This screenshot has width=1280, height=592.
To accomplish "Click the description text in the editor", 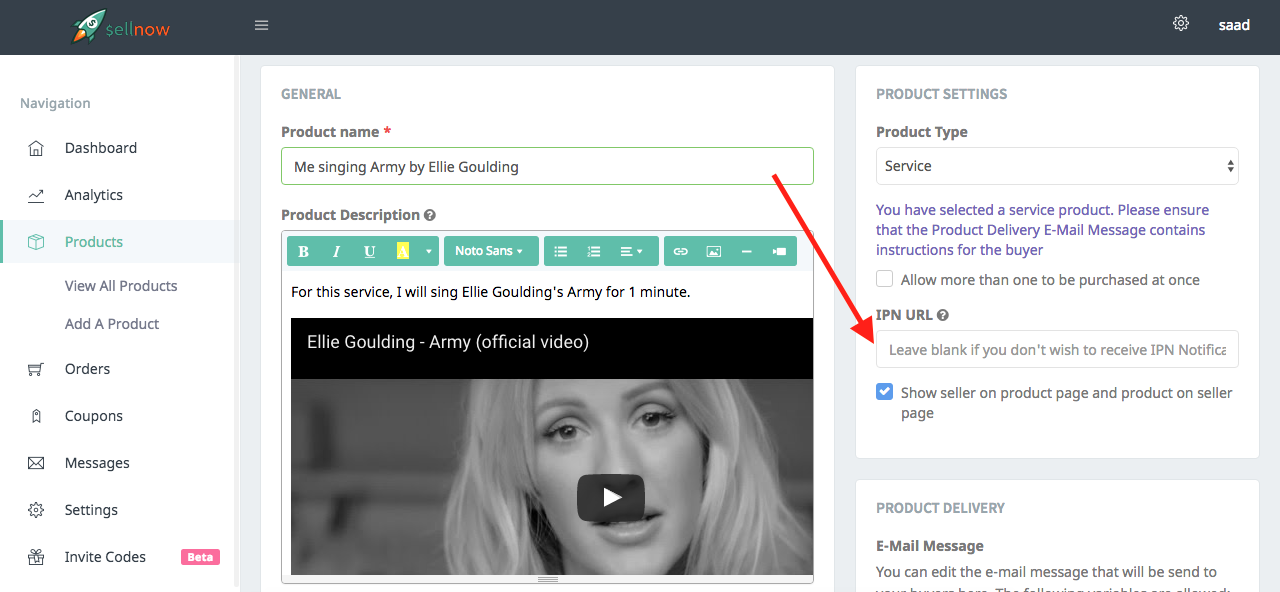I will pos(491,293).
